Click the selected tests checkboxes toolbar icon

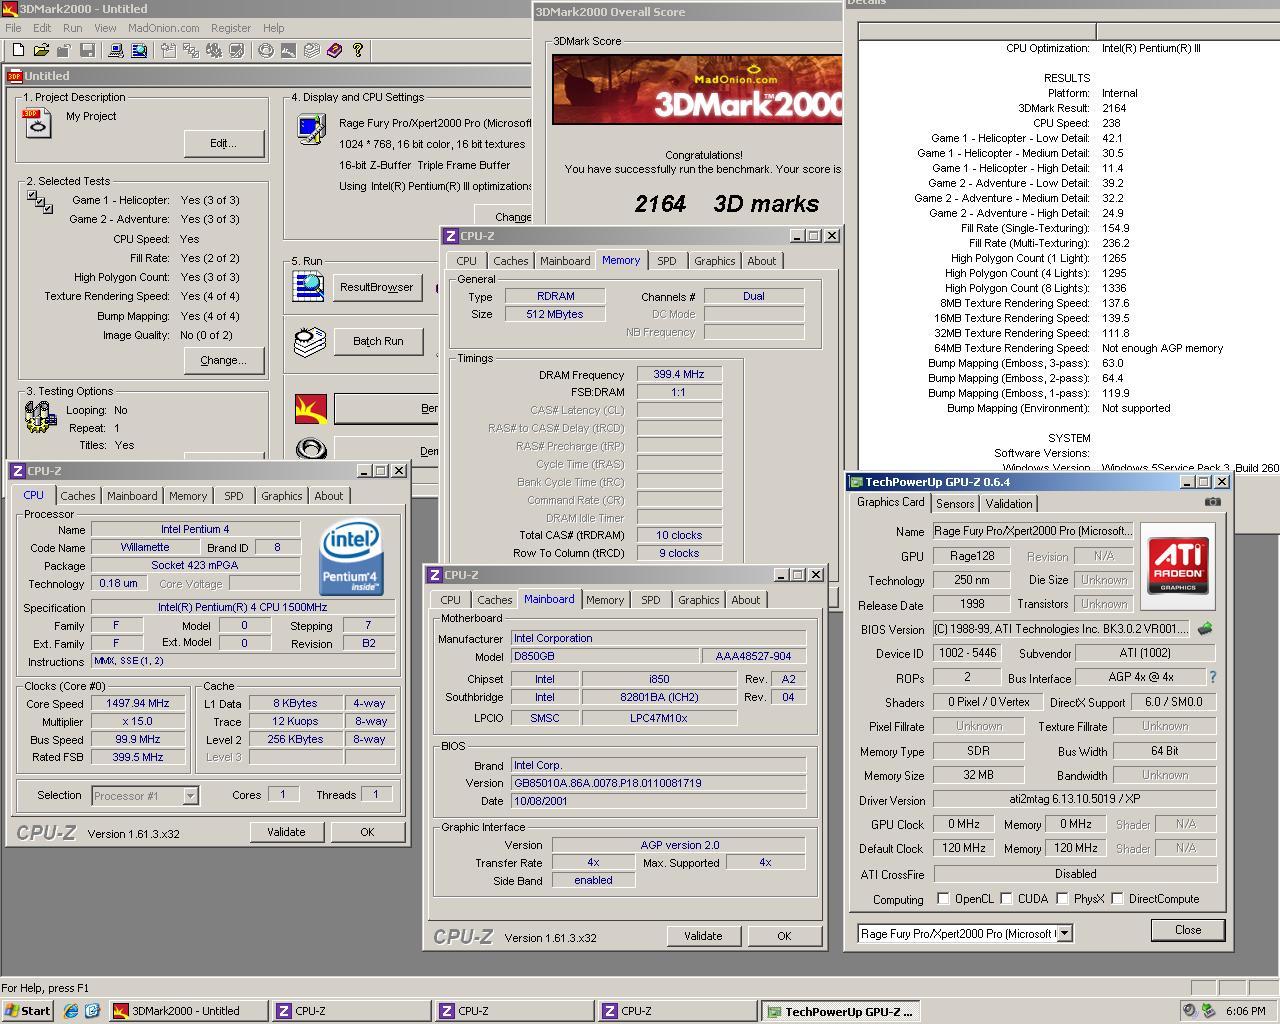point(189,50)
